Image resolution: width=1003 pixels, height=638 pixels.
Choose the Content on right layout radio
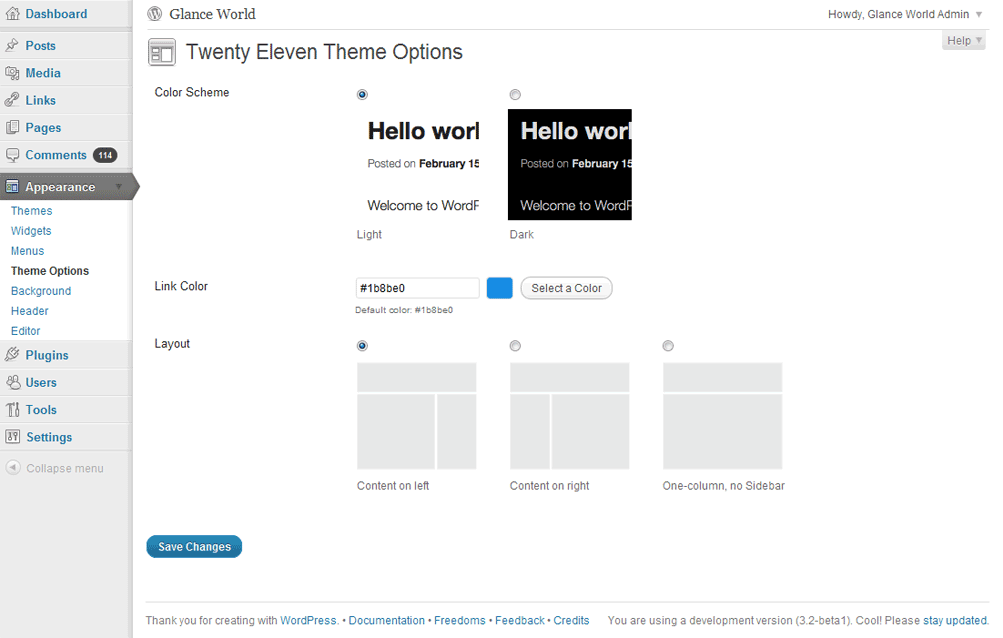click(x=515, y=346)
